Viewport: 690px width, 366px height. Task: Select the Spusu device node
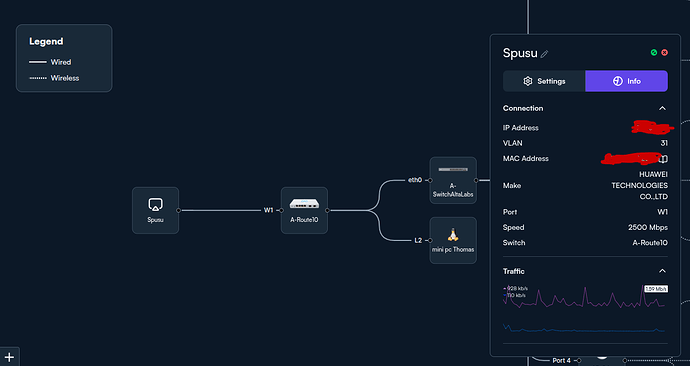(155, 210)
